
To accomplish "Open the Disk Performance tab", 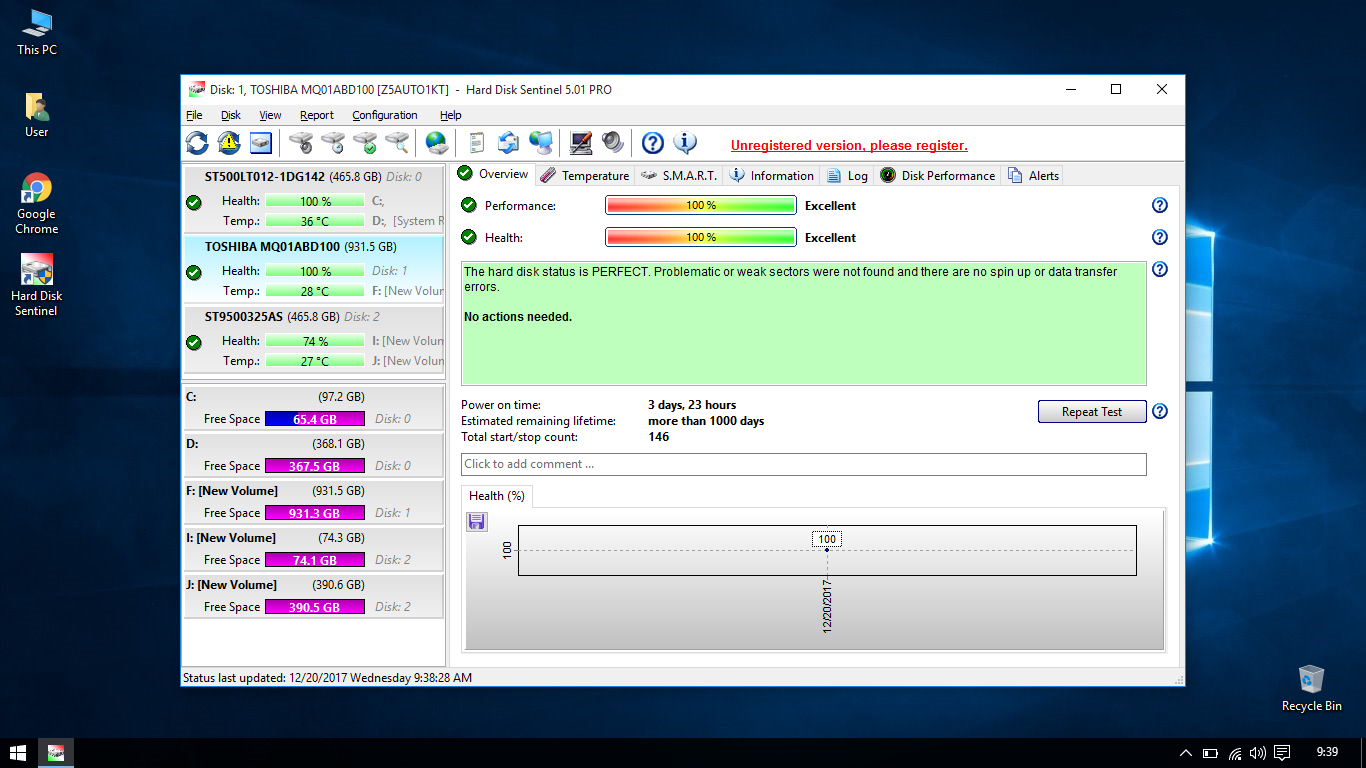I will (937, 175).
